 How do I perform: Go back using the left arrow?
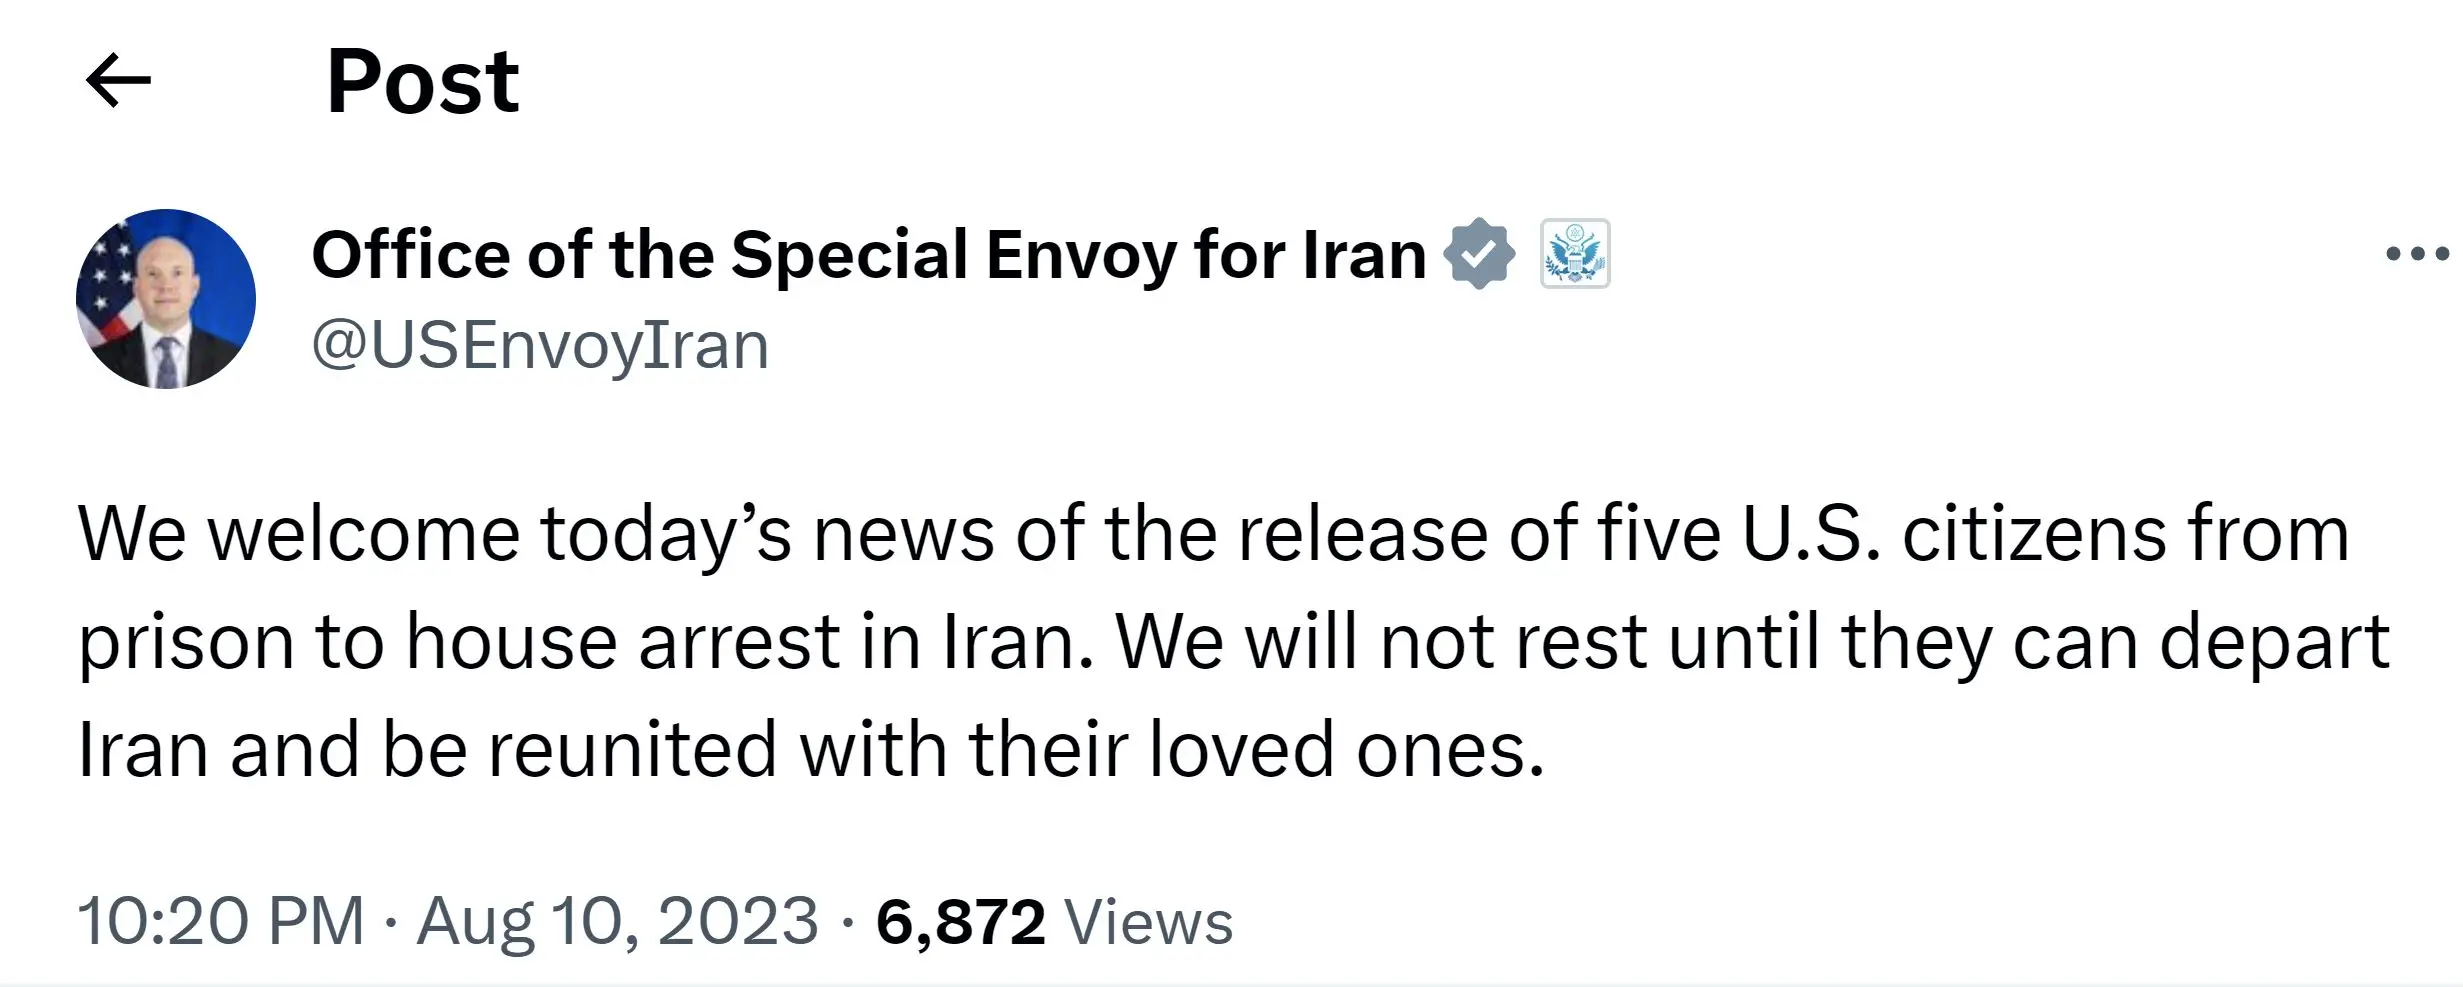click(x=118, y=80)
